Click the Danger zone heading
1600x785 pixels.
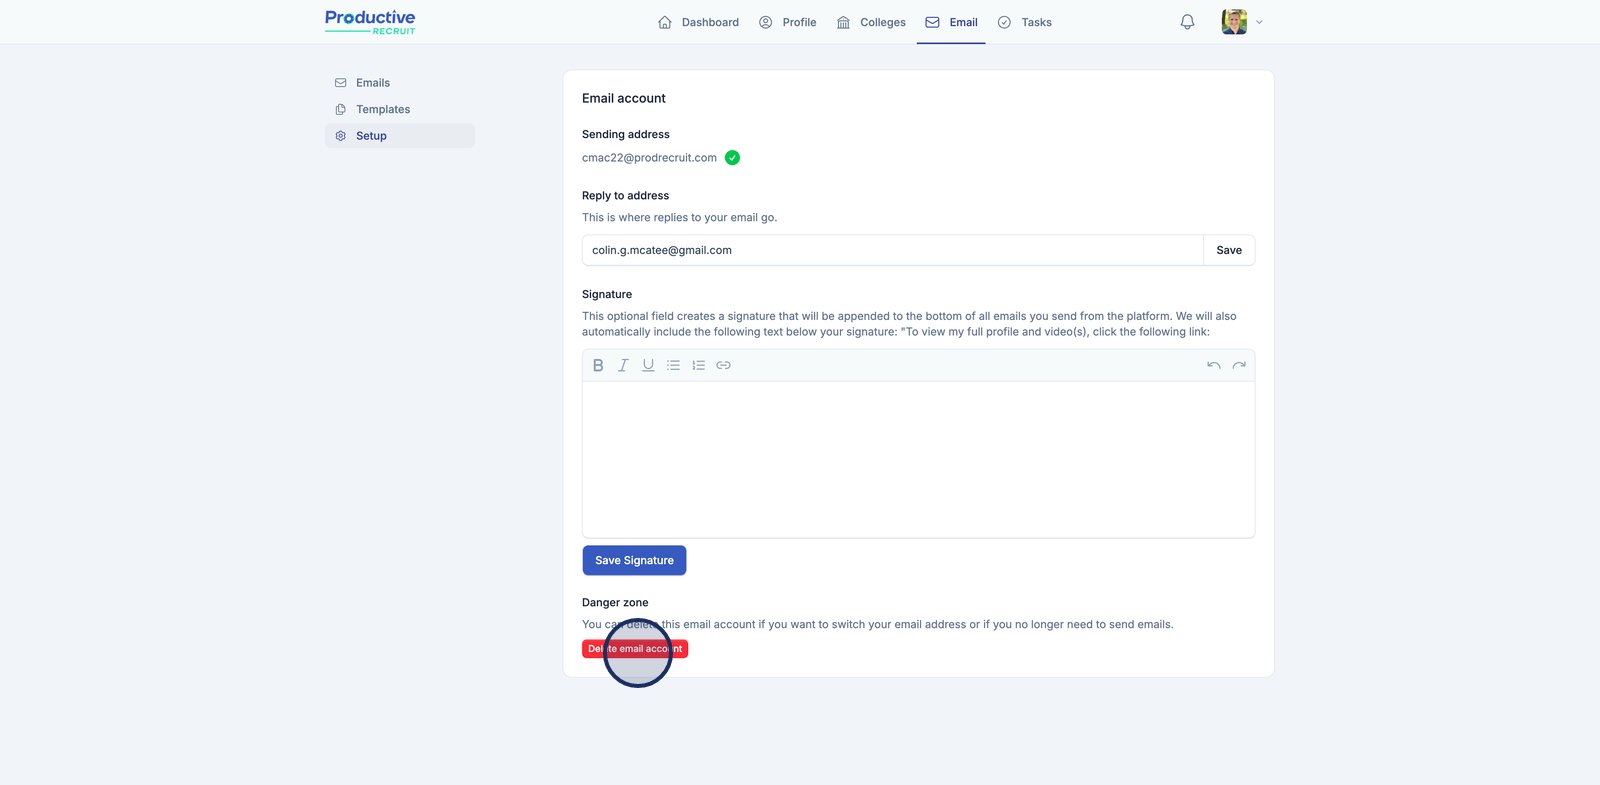click(x=615, y=603)
